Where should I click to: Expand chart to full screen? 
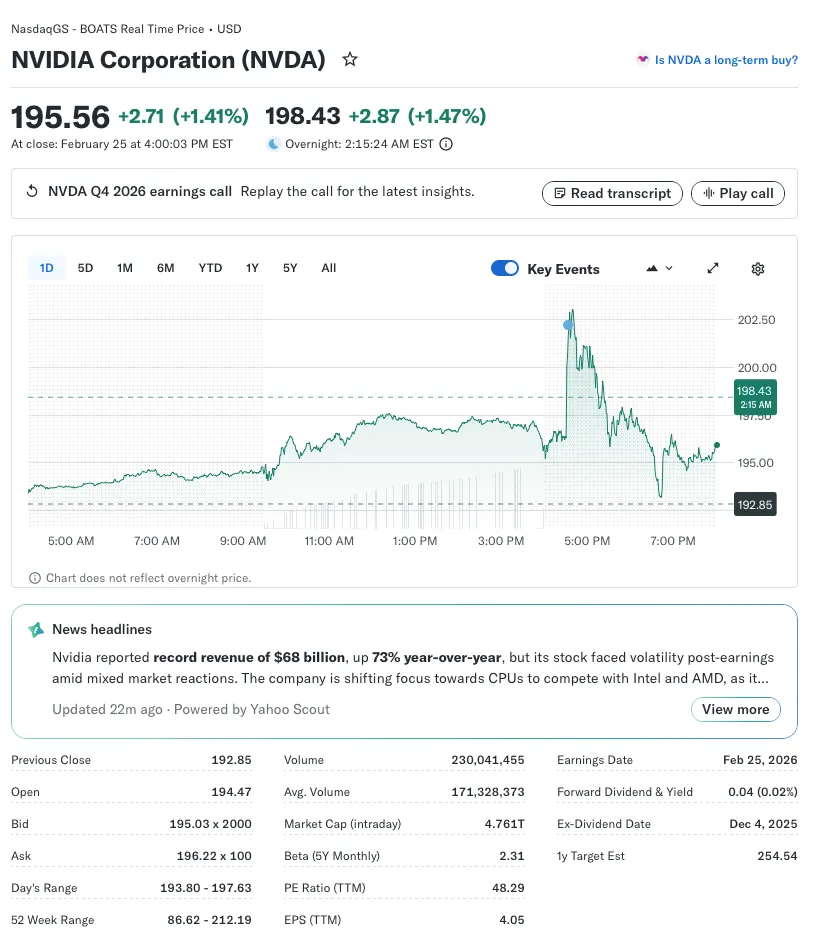pyautogui.click(x=713, y=269)
